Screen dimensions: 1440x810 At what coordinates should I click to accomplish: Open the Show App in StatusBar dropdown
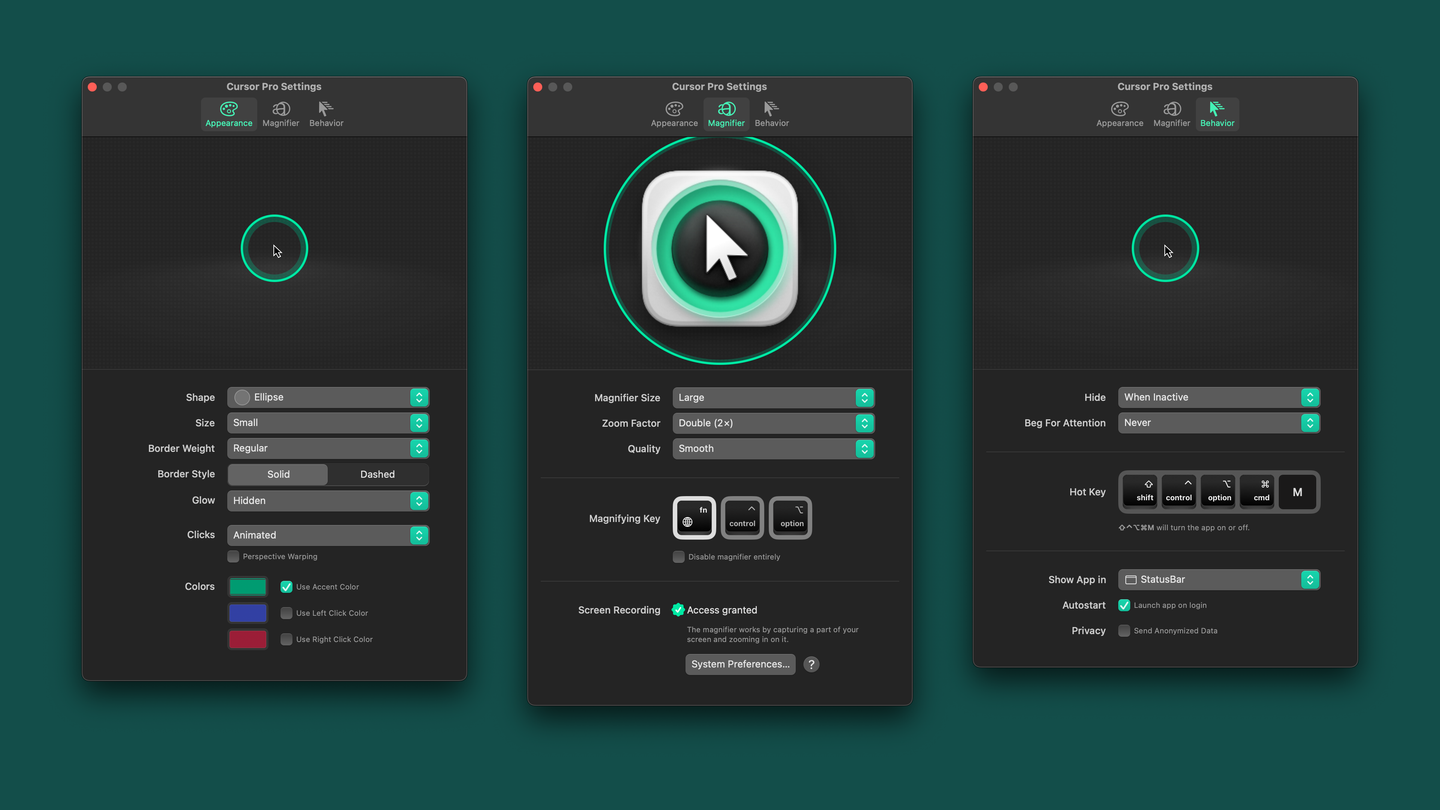[1218, 579]
